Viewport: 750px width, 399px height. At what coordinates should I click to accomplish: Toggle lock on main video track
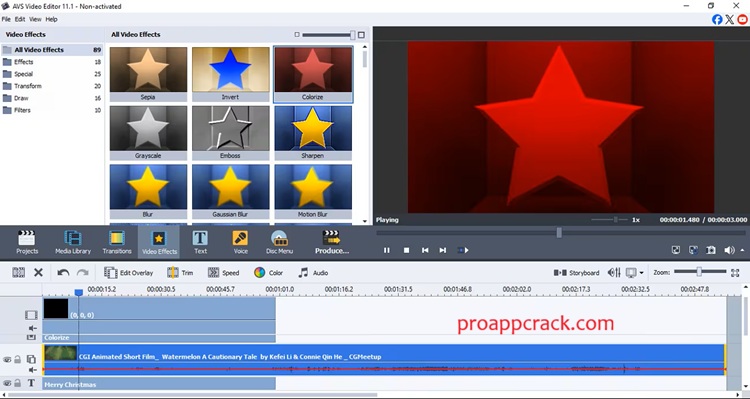click(18, 359)
